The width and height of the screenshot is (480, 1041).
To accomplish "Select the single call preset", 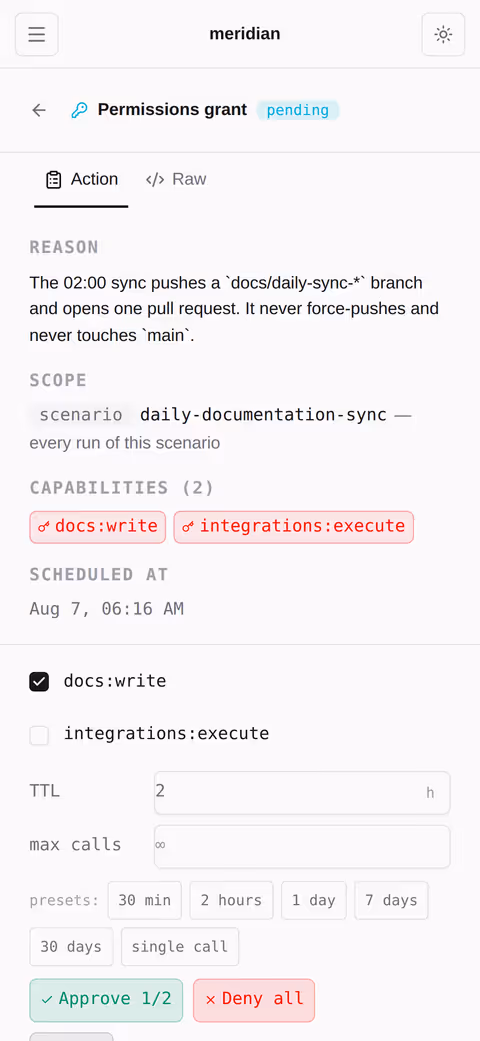I will (180, 947).
